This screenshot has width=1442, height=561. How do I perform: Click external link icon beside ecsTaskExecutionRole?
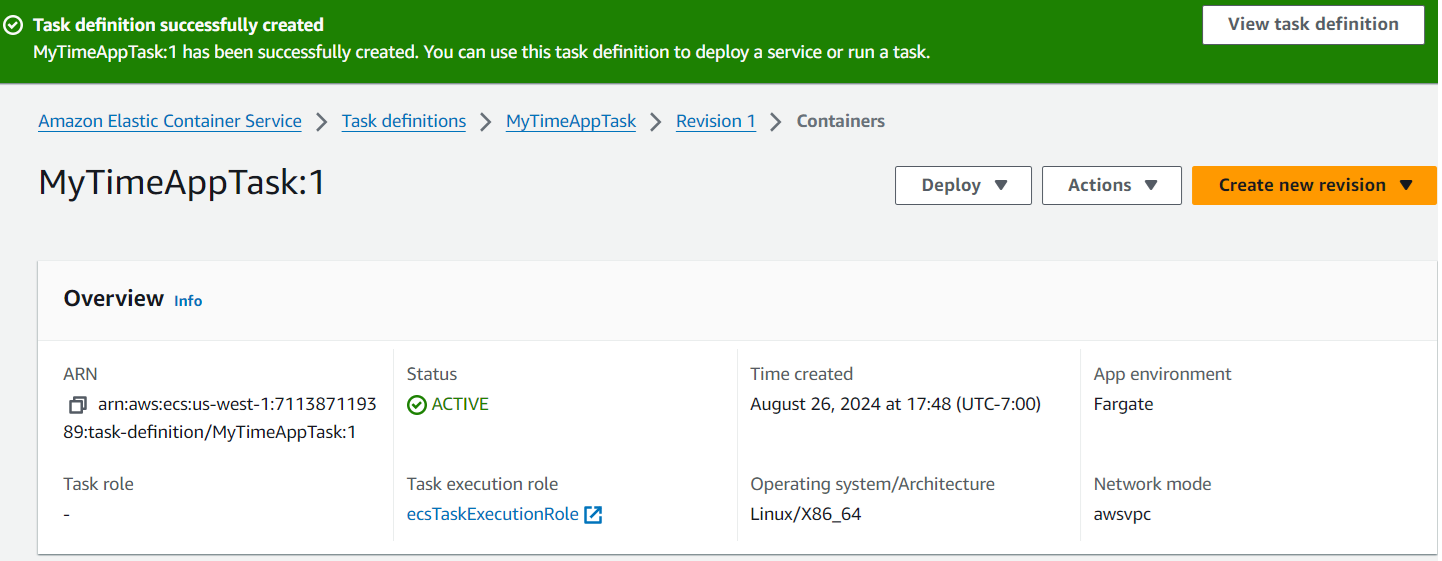point(593,515)
